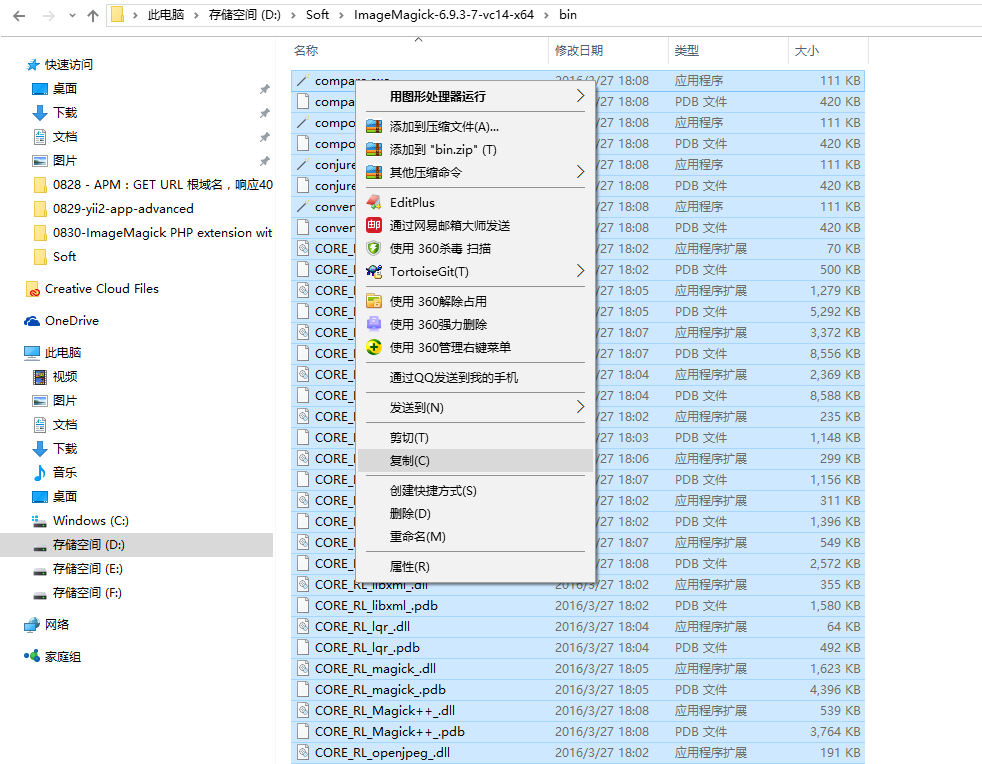
Task: Select 重命名(M) in the context menu
Action: (x=475, y=537)
